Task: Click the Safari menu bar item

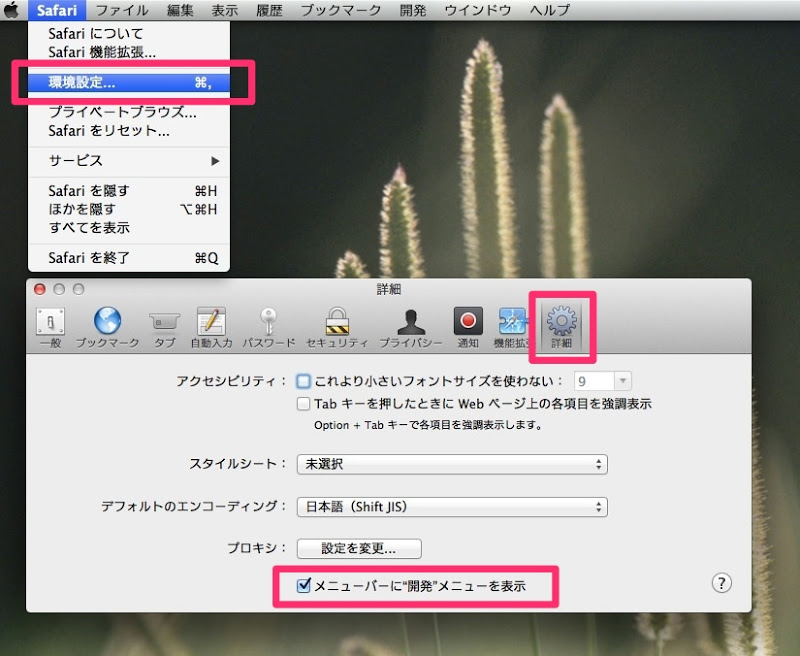Action: pyautogui.click(x=57, y=10)
